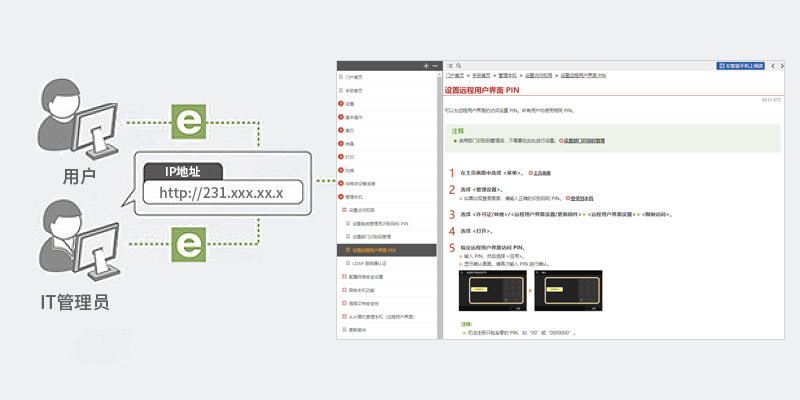Toggle the table of contents list icon

click(x=449, y=66)
